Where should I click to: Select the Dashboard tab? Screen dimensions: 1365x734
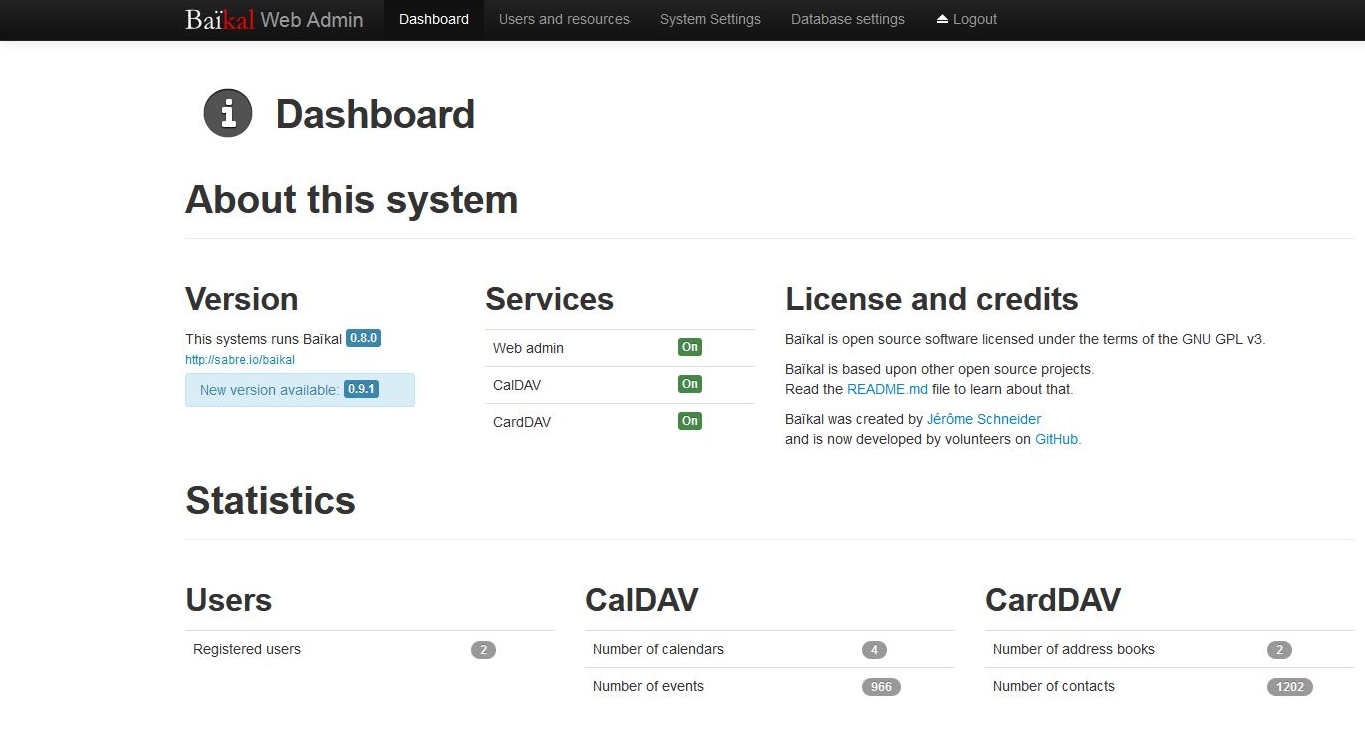coord(433,19)
